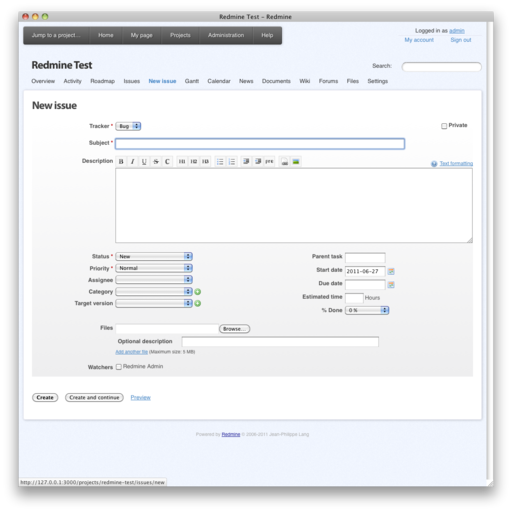Open the Start date calendar picker

pyautogui.click(x=391, y=271)
